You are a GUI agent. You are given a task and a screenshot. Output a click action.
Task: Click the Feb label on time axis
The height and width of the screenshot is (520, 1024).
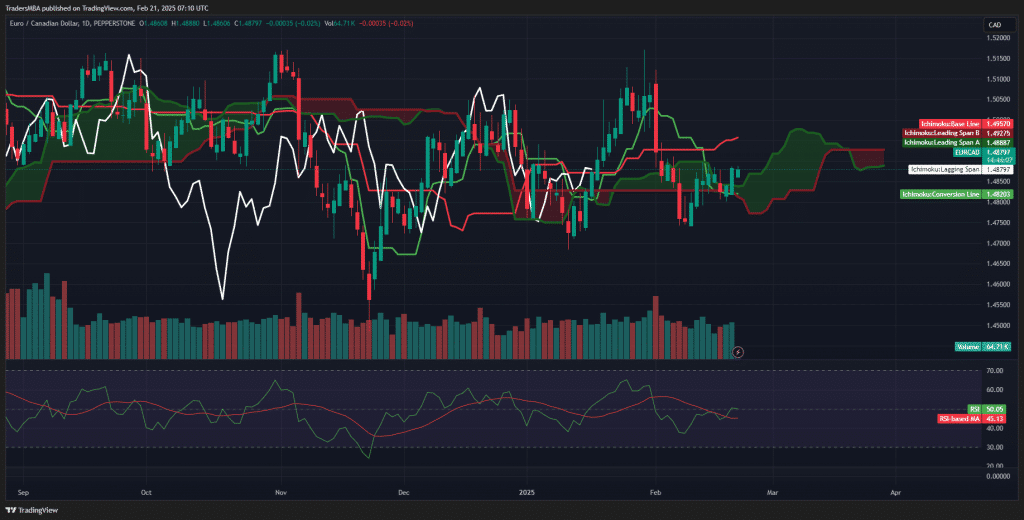[x=656, y=493]
